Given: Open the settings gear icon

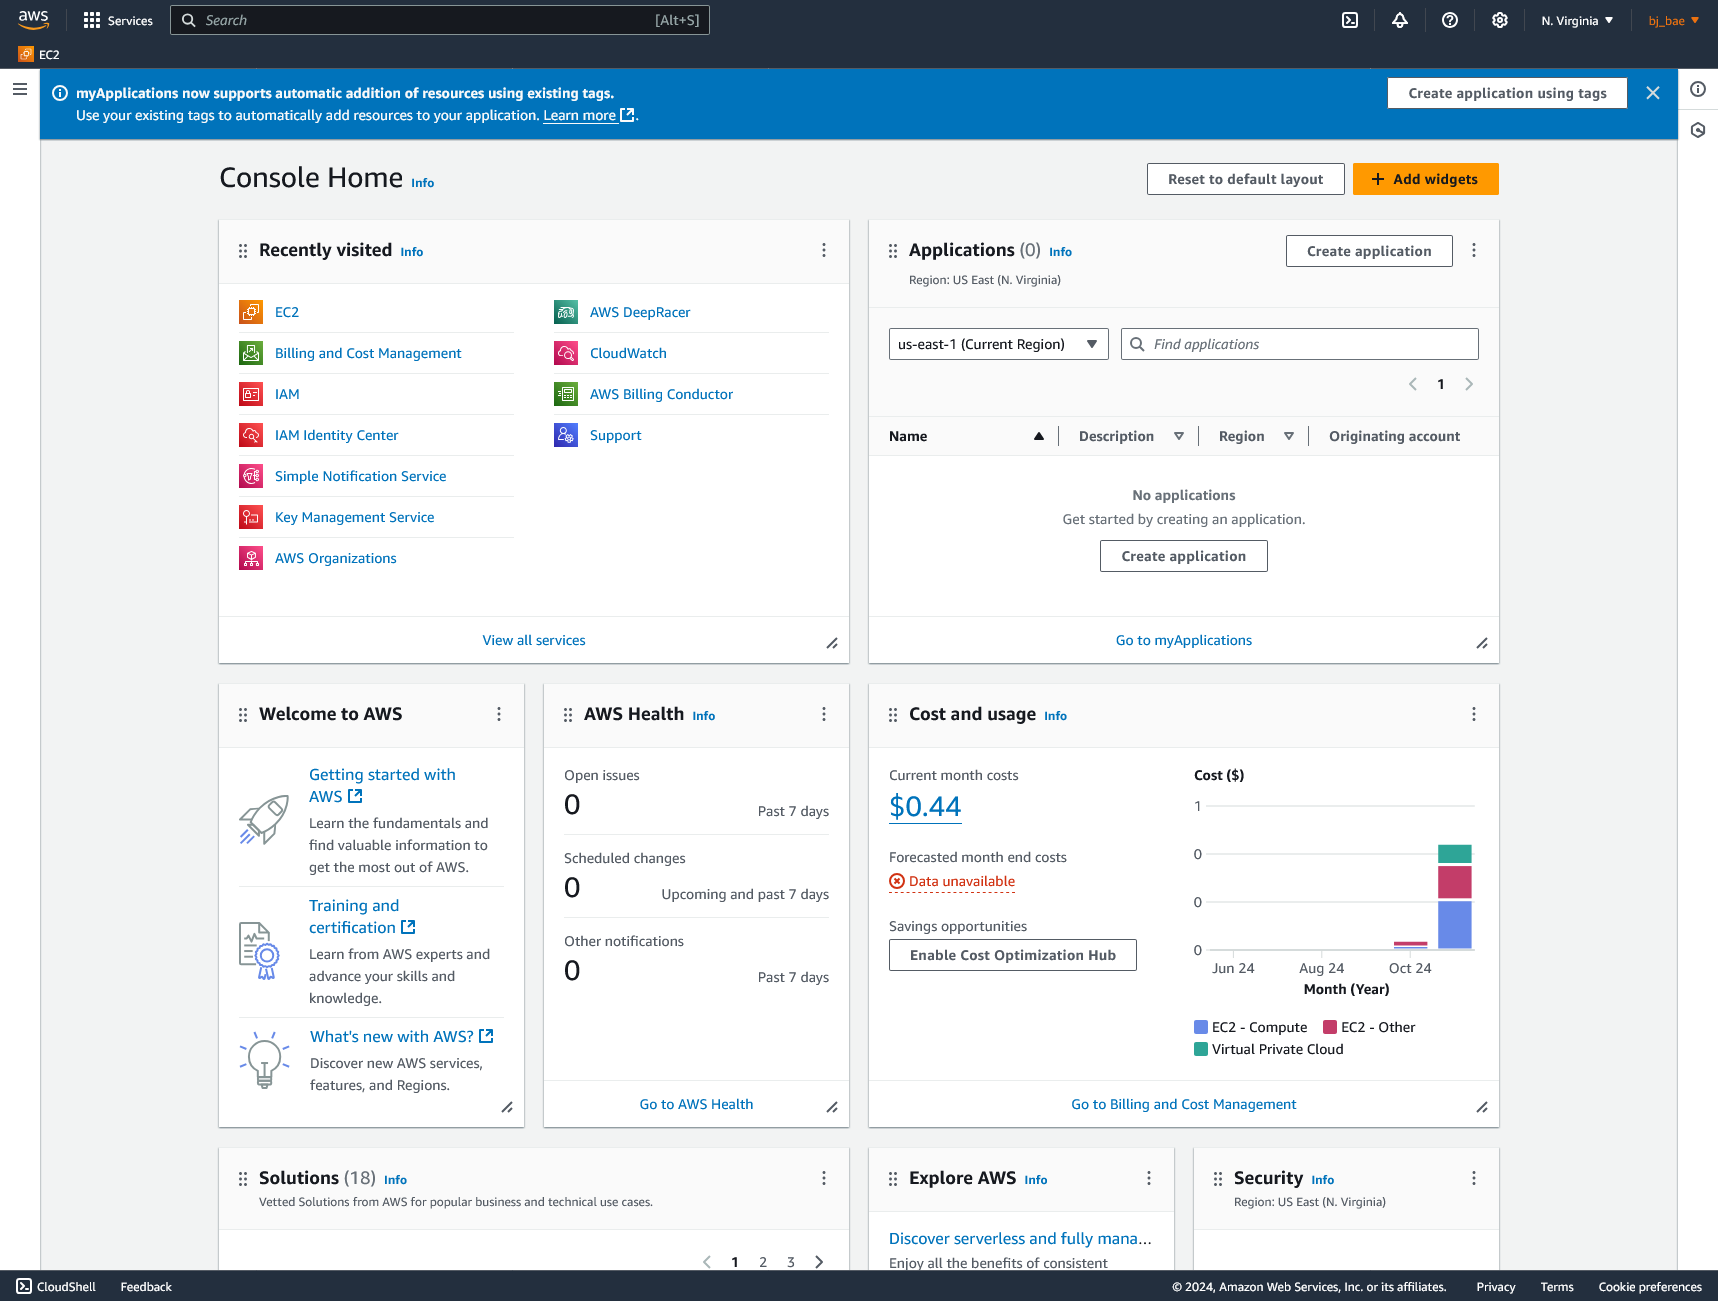Looking at the screenshot, I should click(x=1499, y=20).
